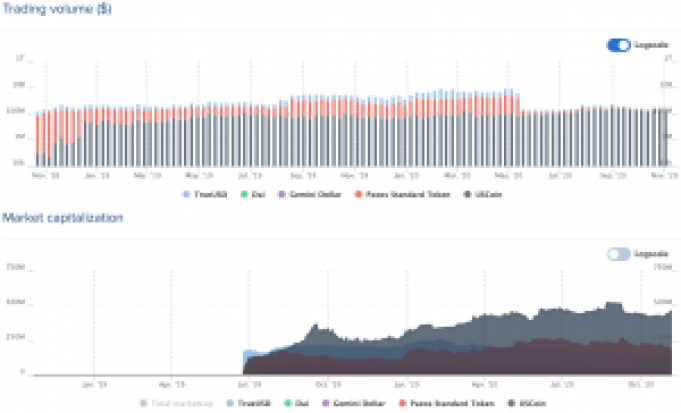This screenshot has width=681, height=413.
Task: Click the first bar in Trading volume chart
Action: click(38, 140)
